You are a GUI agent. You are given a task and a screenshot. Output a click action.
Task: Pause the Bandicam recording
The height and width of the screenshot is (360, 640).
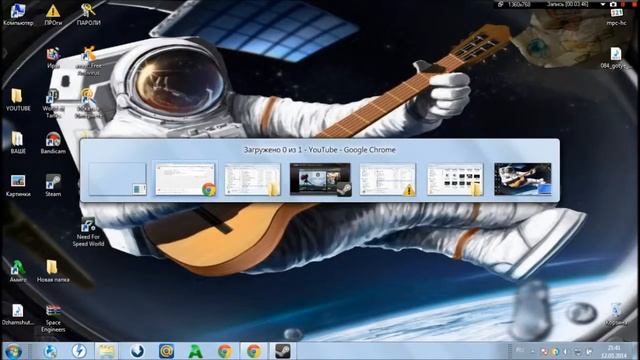coord(624,4)
